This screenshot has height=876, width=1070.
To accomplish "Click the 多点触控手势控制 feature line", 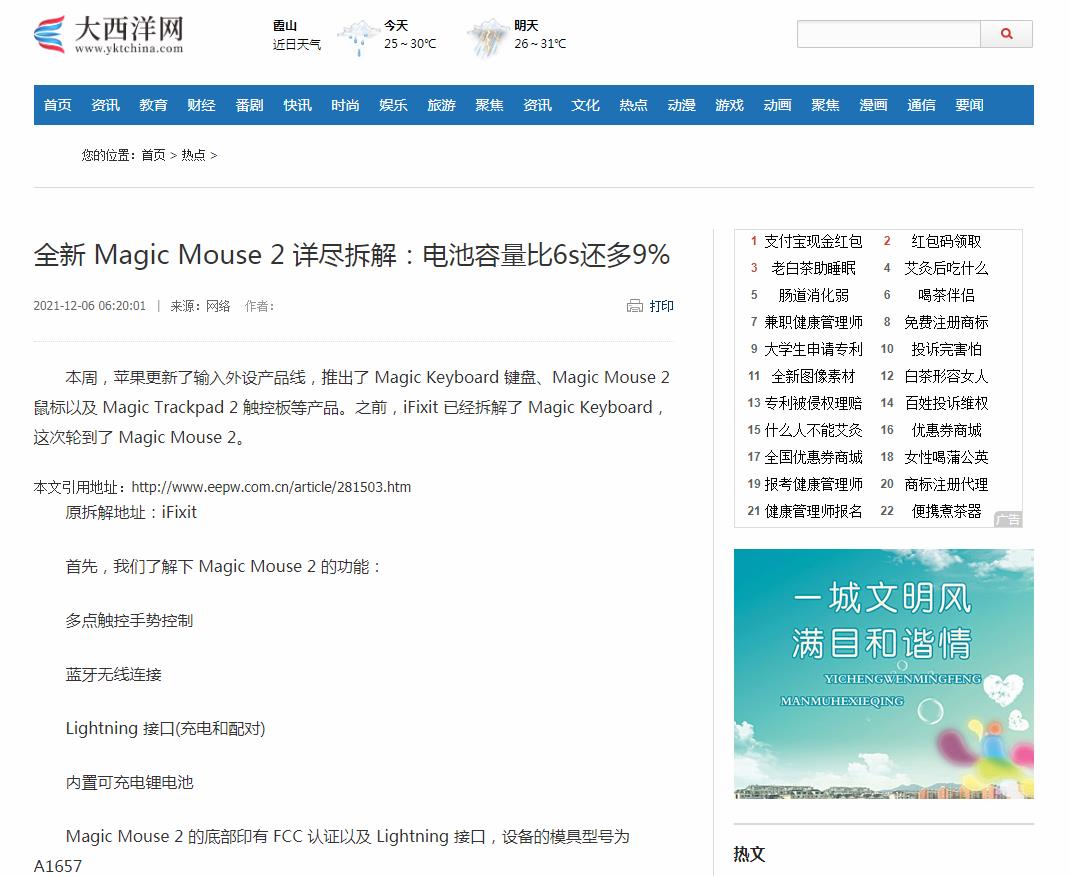I will tap(129, 621).
